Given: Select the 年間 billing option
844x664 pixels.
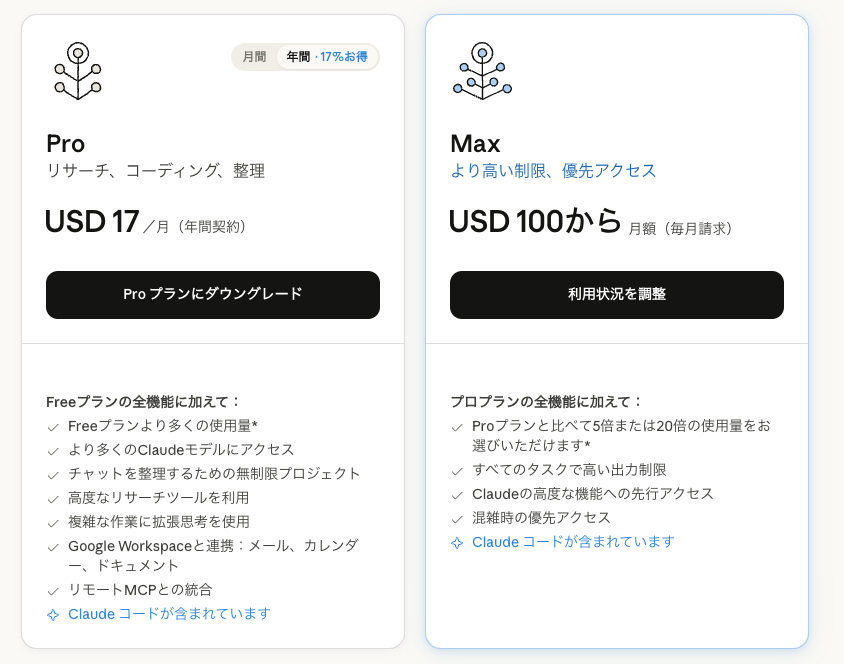Looking at the screenshot, I should [298, 56].
